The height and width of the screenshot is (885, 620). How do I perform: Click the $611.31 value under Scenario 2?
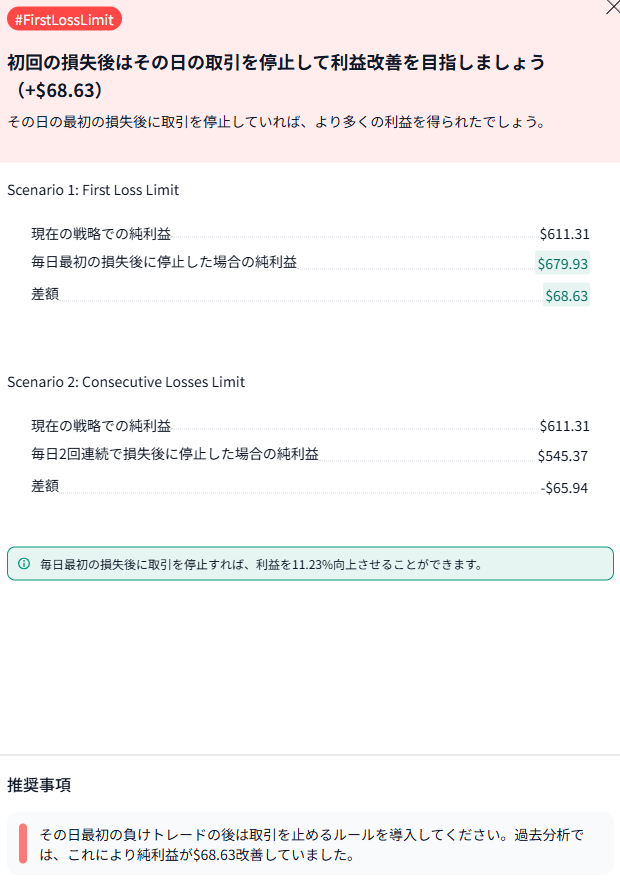click(564, 426)
